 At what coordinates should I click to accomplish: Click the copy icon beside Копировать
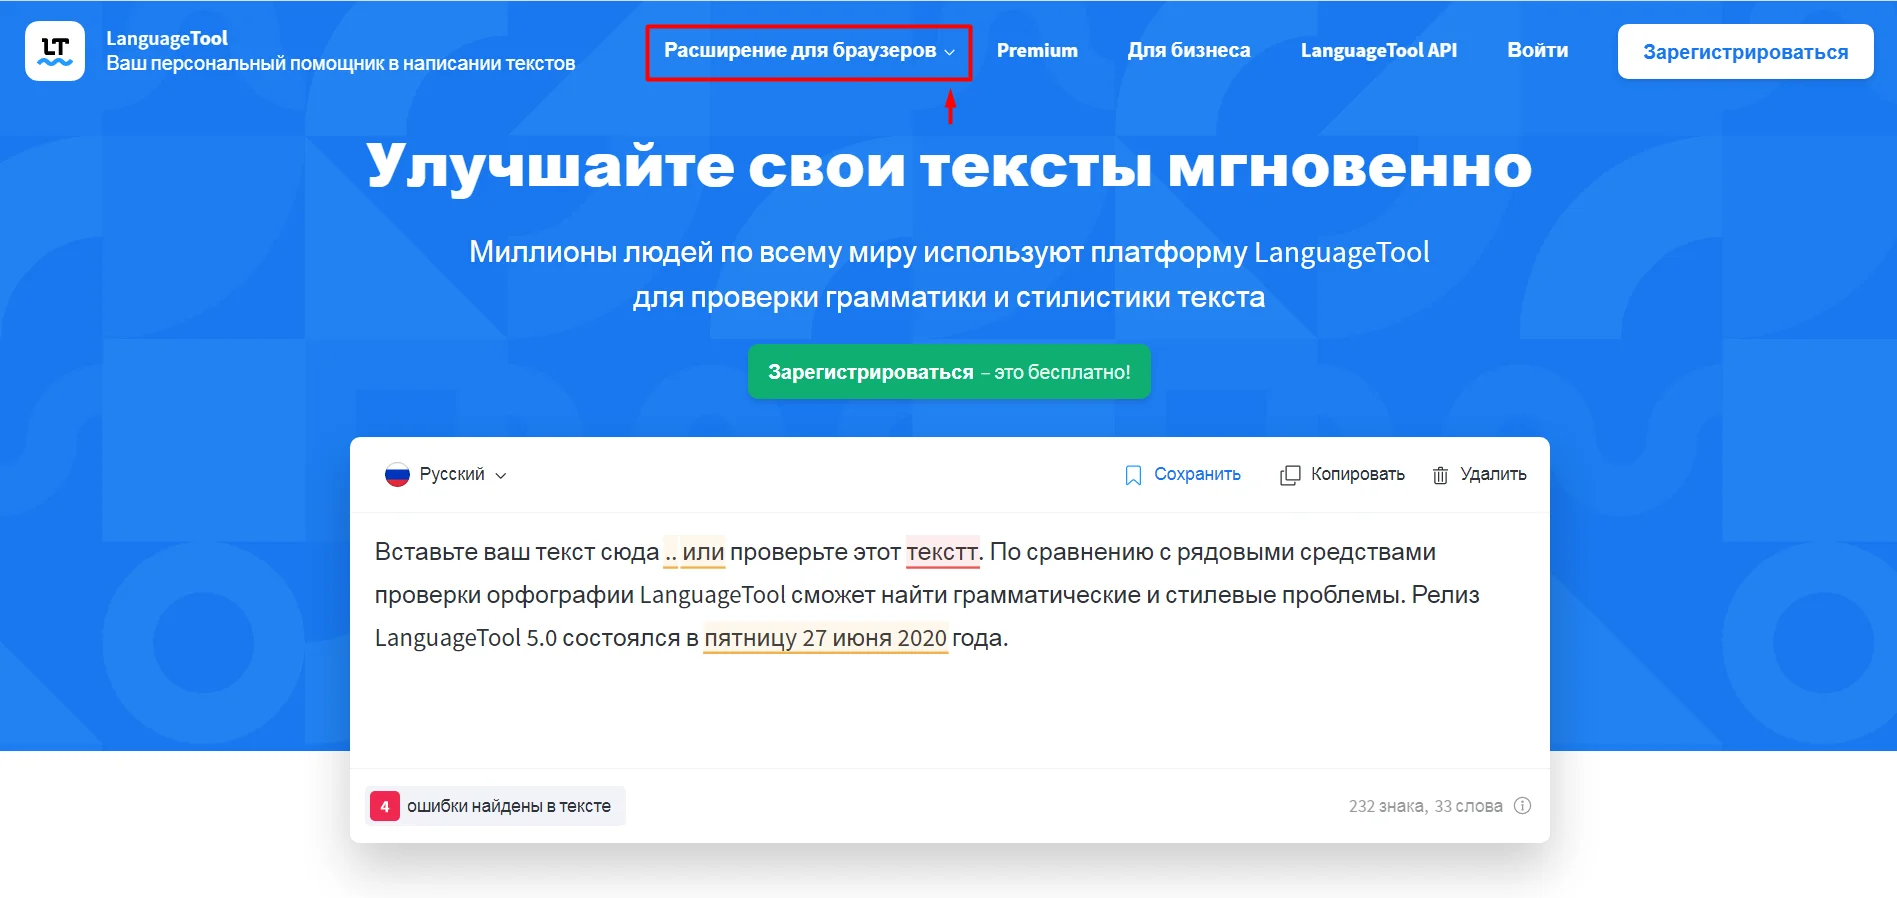(x=1290, y=475)
